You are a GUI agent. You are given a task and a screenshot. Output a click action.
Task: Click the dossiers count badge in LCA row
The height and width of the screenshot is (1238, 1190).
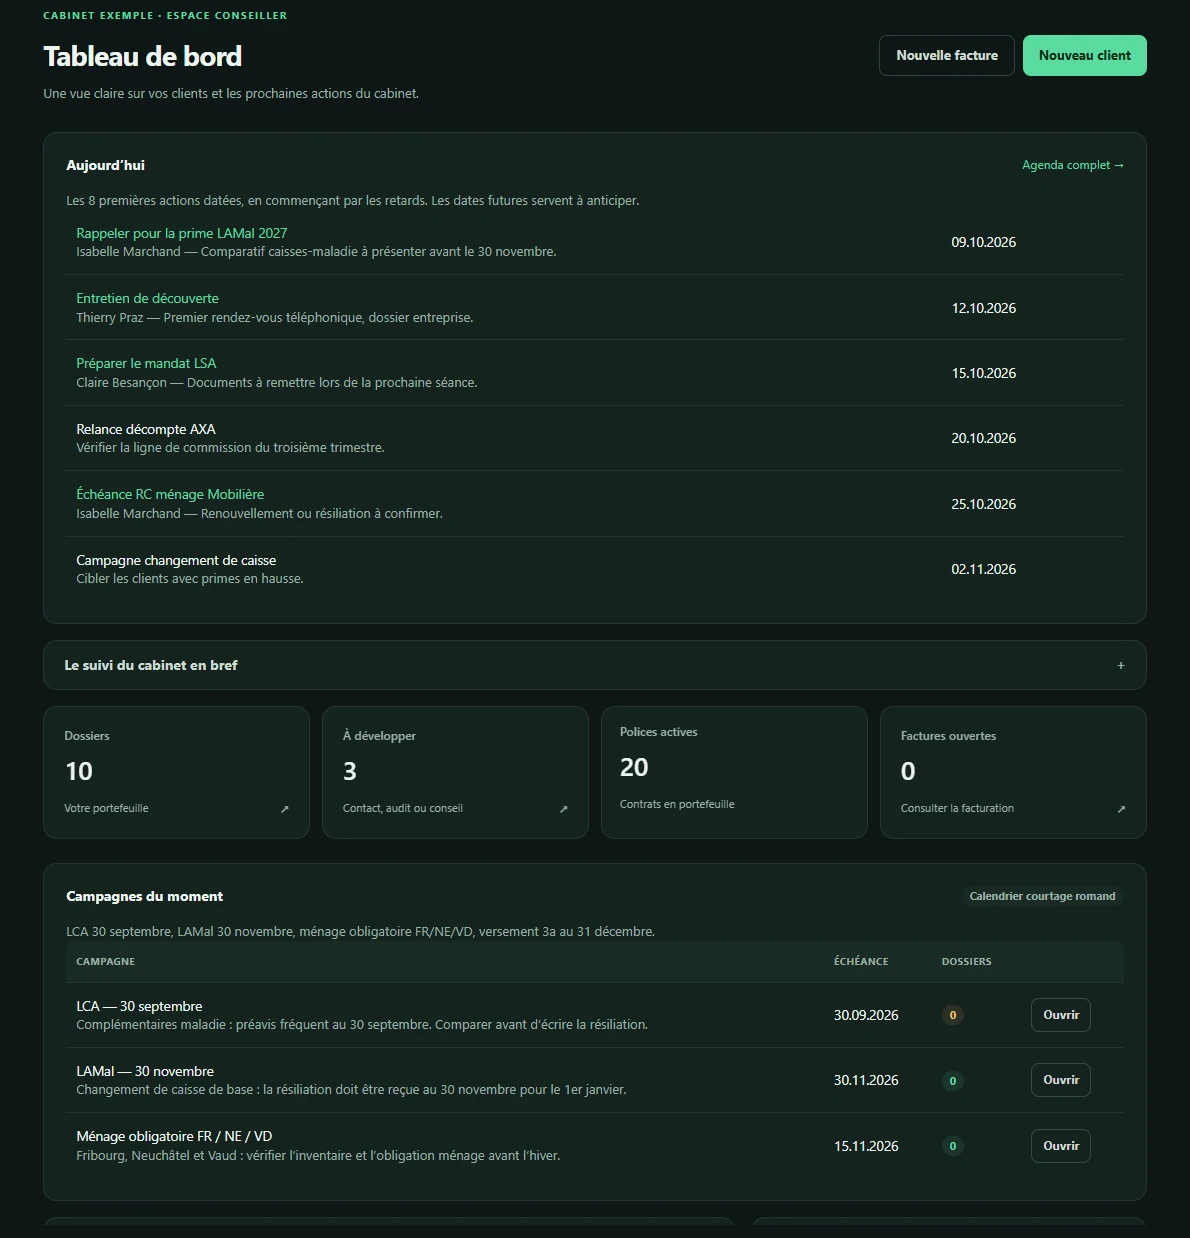[953, 1015]
